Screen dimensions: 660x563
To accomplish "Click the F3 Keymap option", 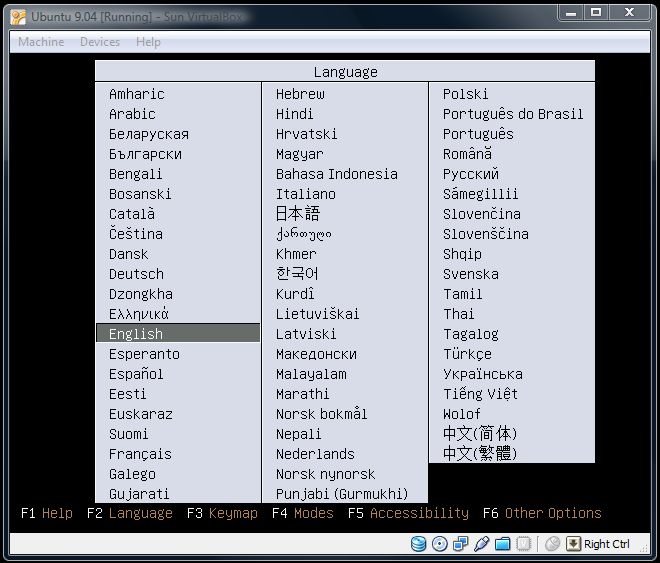I will click(222, 513).
